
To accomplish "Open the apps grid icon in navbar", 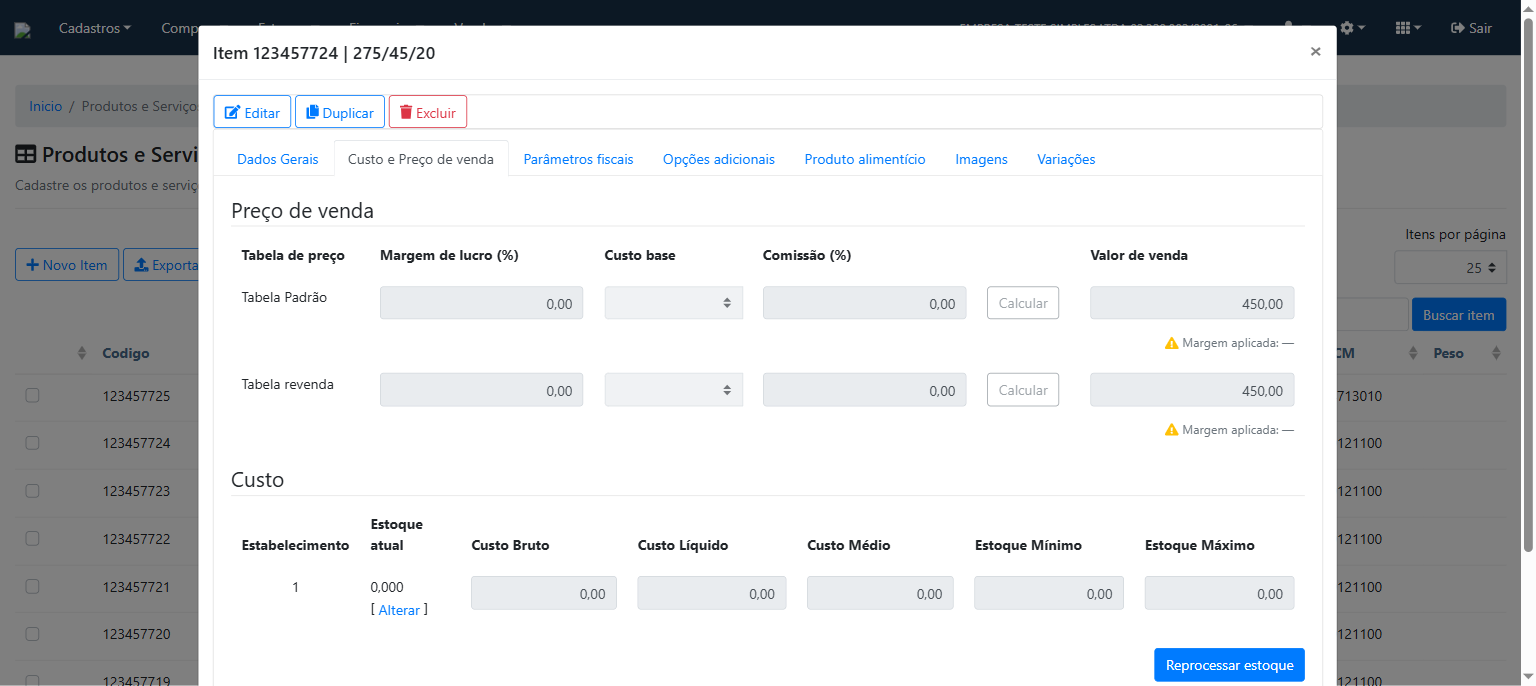I will pyautogui.click(x=1408, y=28).
